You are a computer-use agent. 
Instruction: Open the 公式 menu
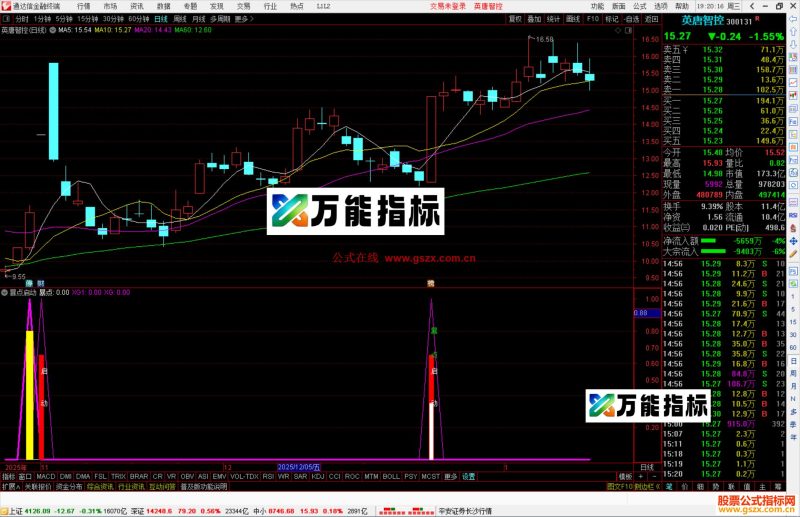(640, 6)
